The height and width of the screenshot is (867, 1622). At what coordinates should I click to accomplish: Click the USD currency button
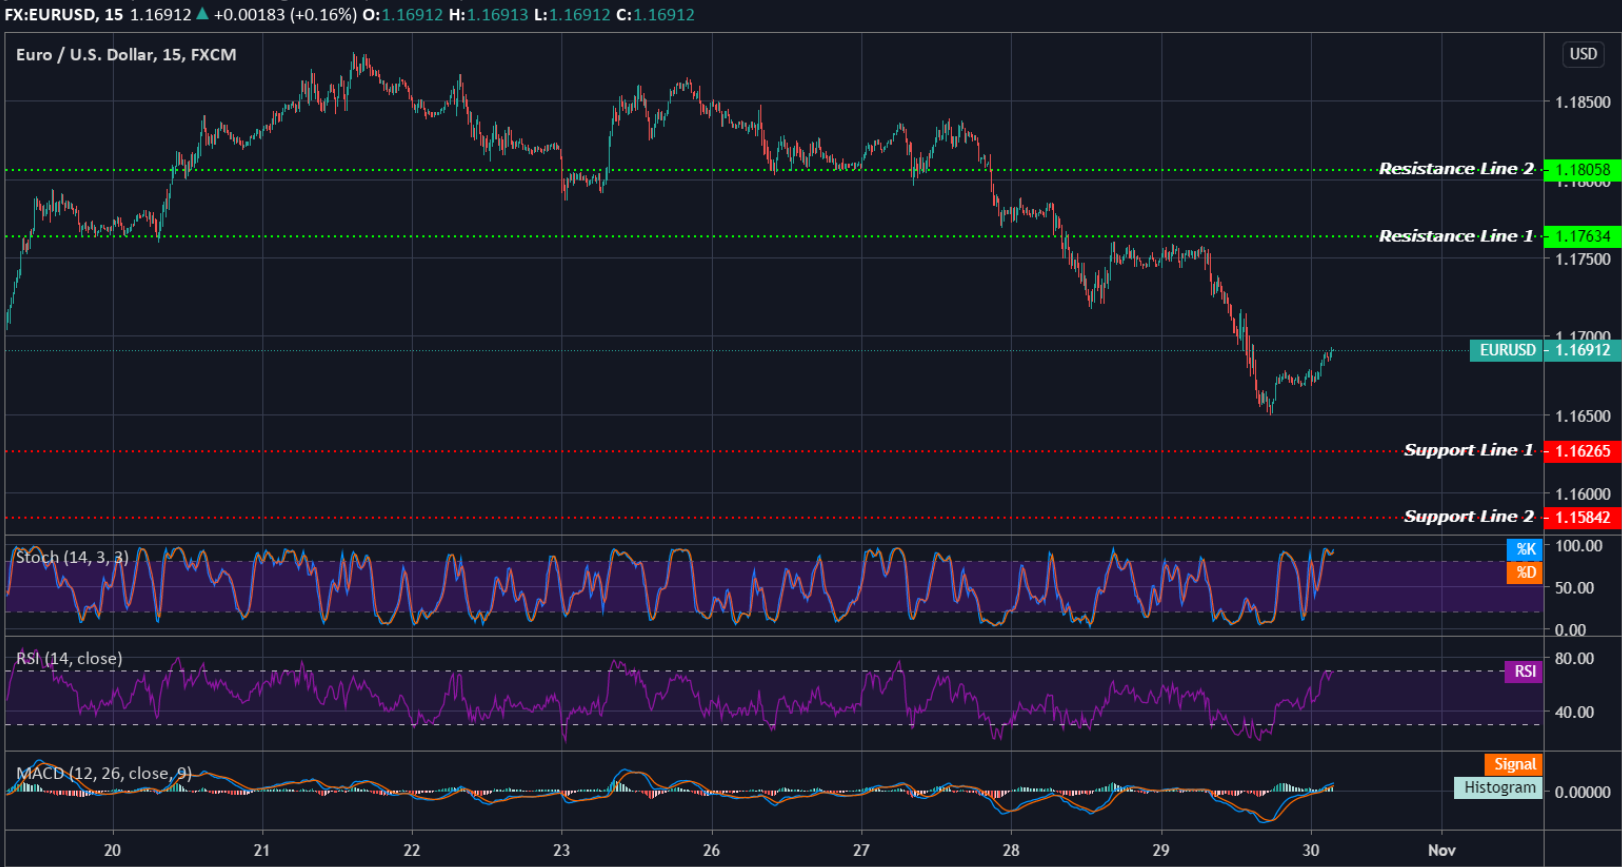pos(1583,54)
